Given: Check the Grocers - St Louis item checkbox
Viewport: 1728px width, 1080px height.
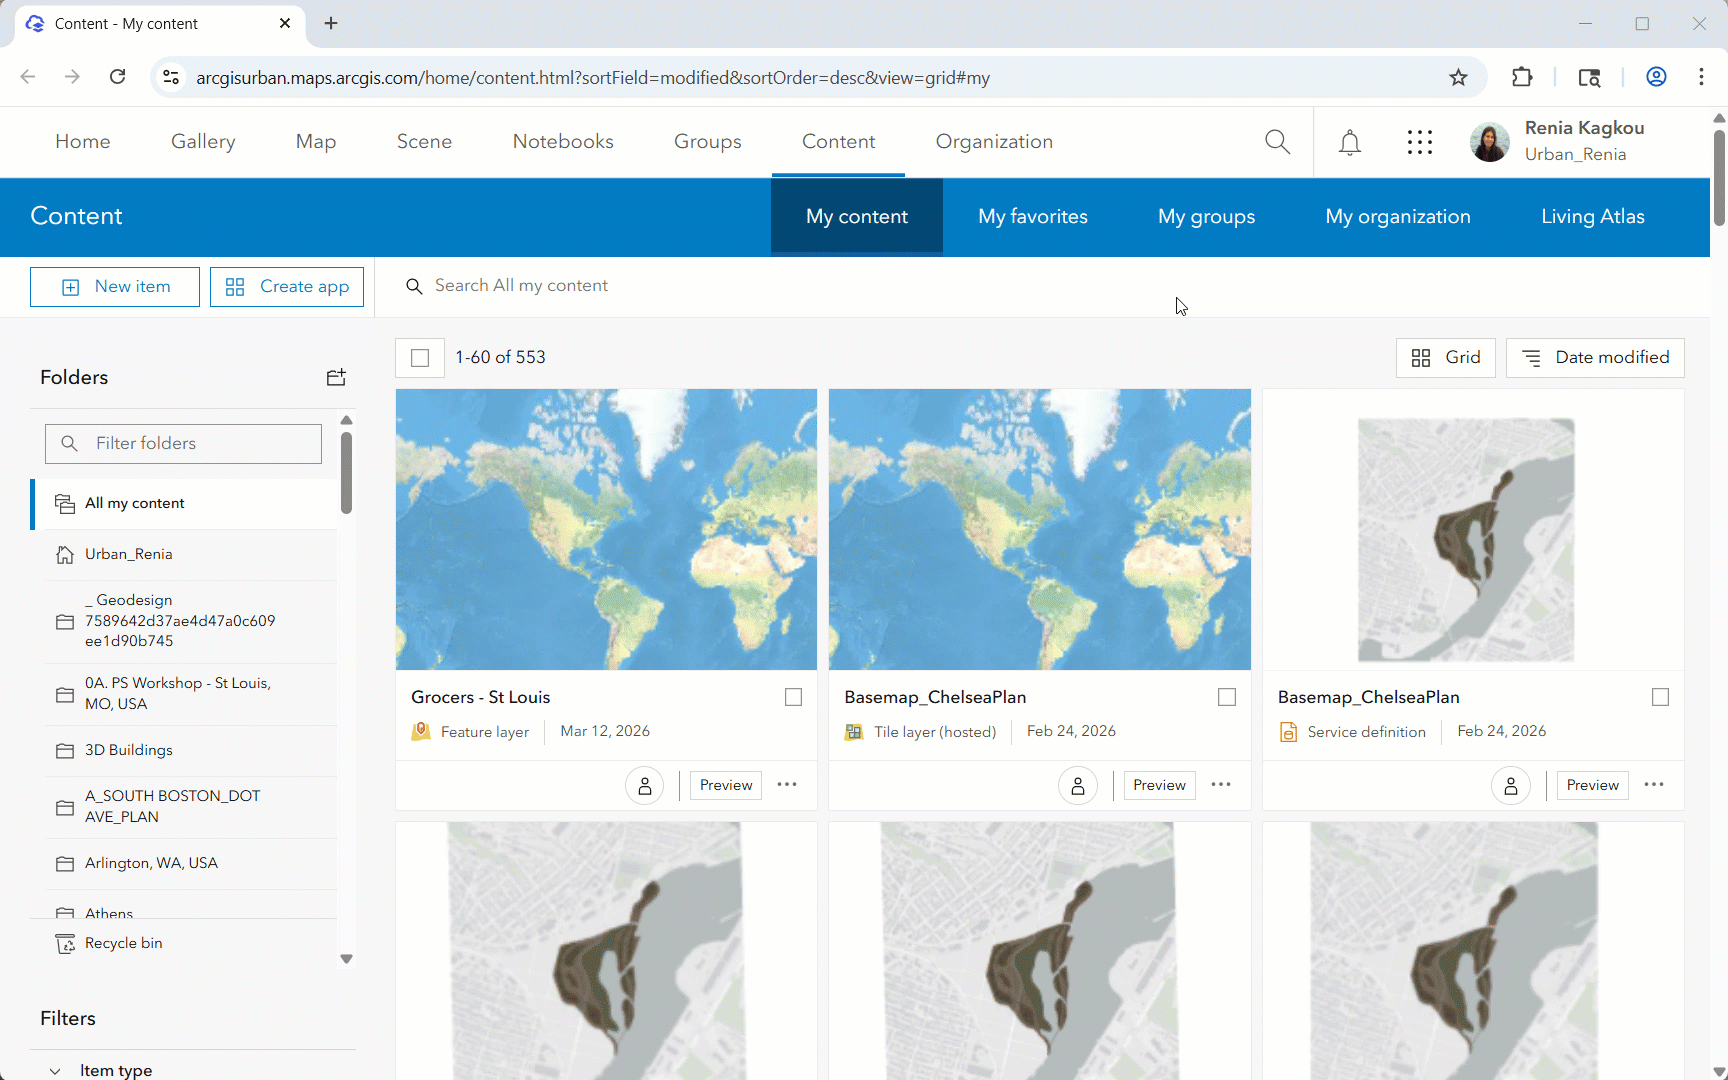Looking at the screenshot, I should [793, 697].
